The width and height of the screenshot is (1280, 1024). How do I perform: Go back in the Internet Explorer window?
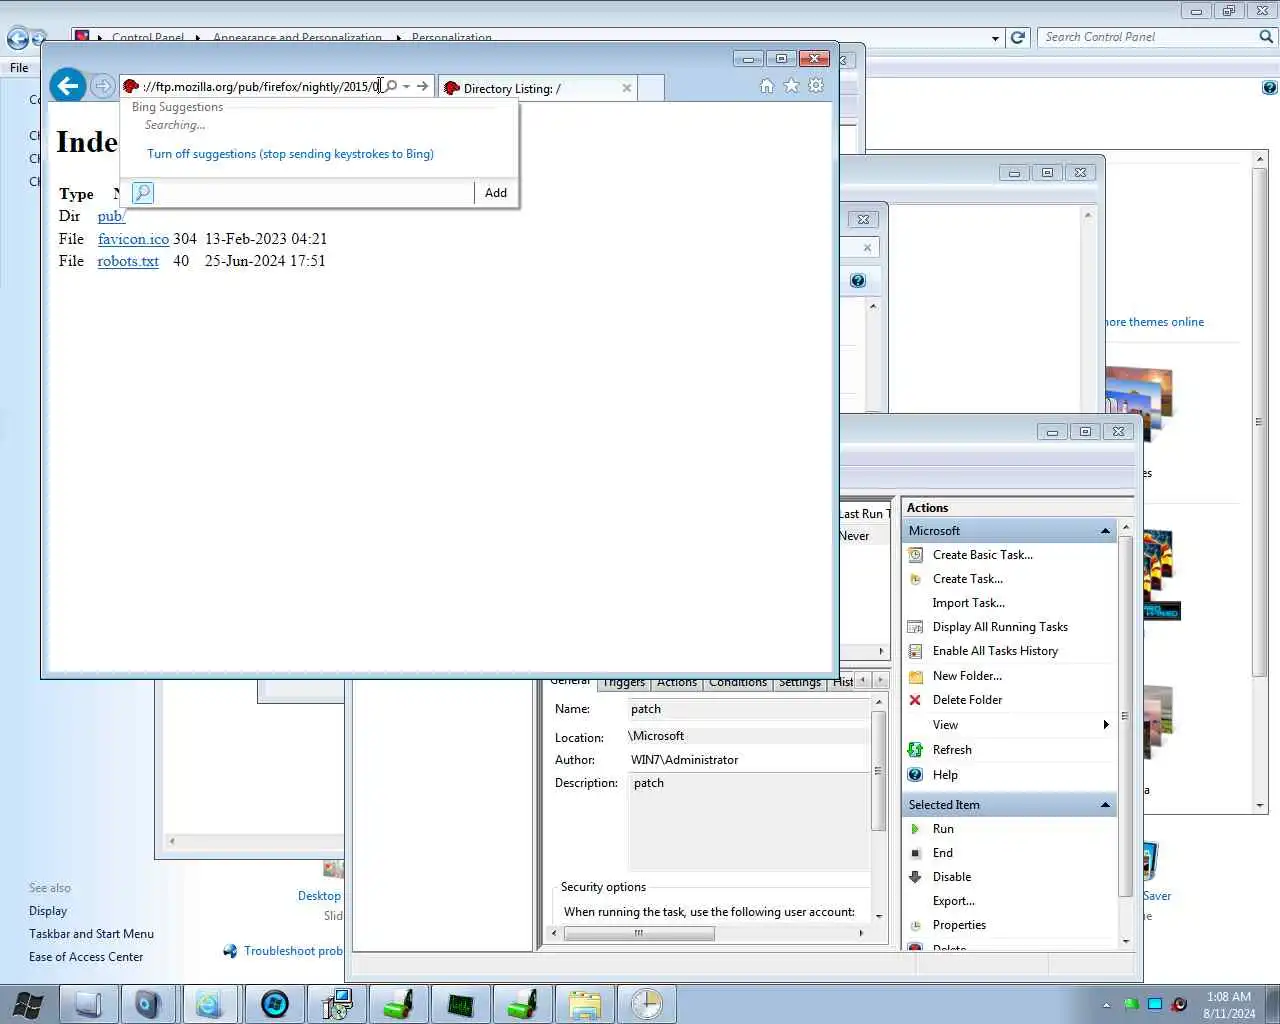(68, 86)
